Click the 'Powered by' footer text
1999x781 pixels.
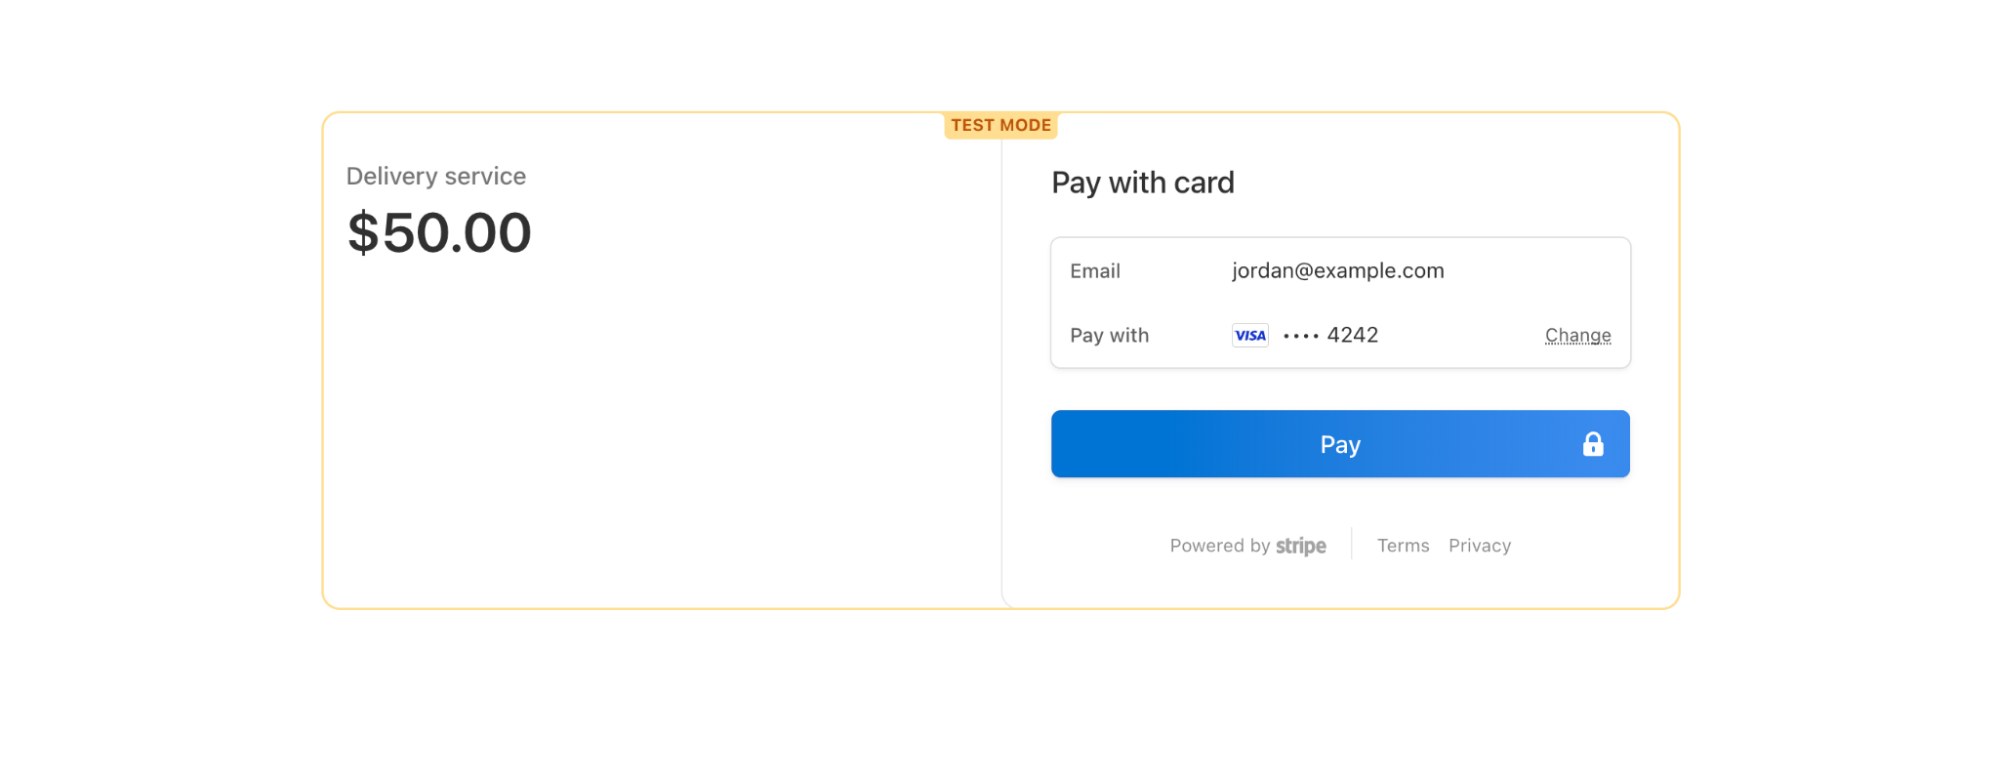tap(1219, 546)
